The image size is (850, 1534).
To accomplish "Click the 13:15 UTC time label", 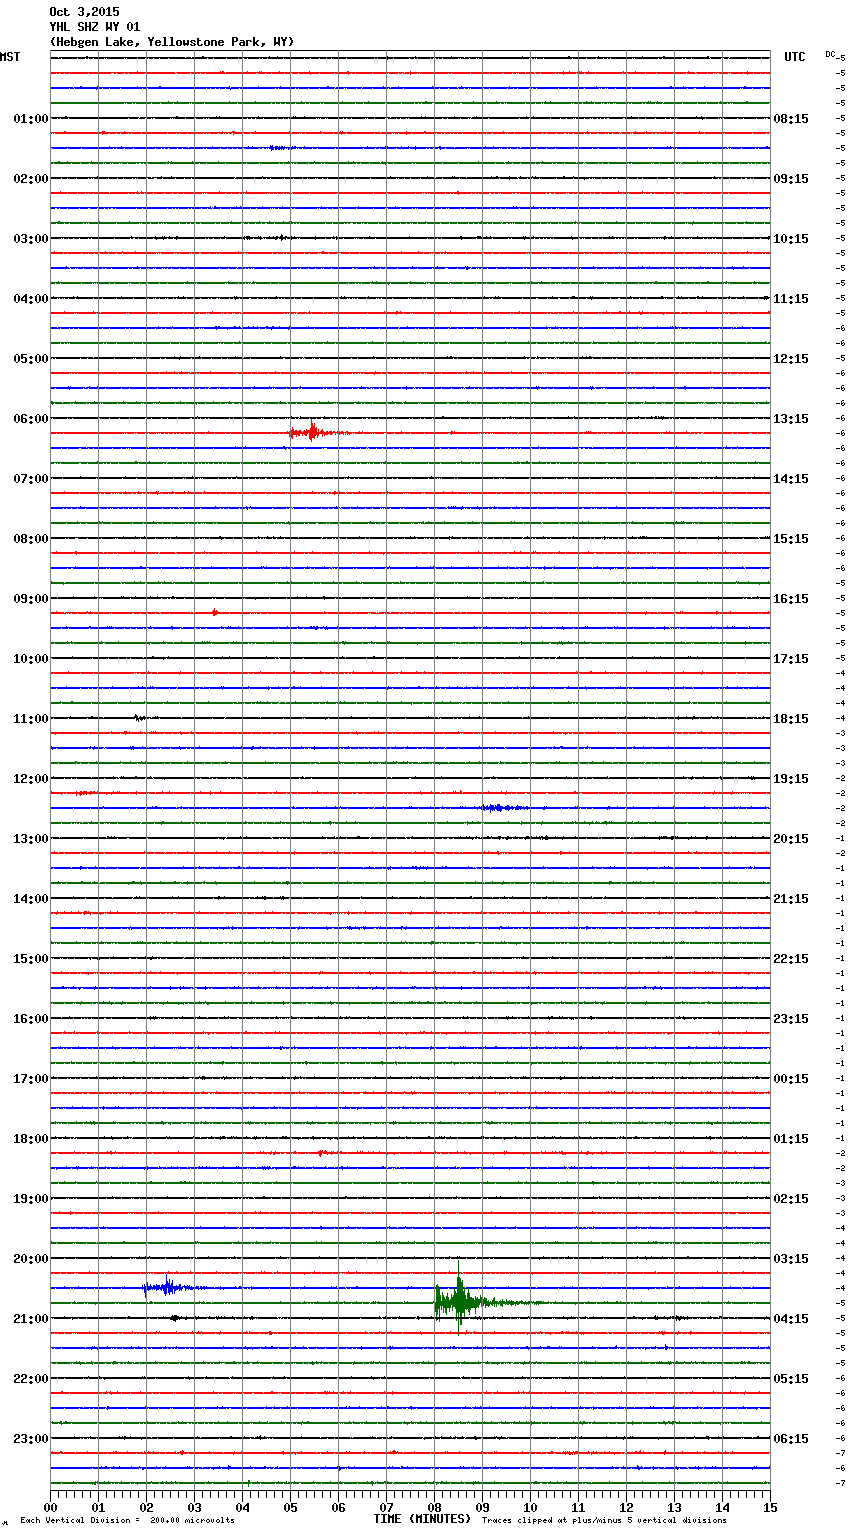I will (791, 419).
